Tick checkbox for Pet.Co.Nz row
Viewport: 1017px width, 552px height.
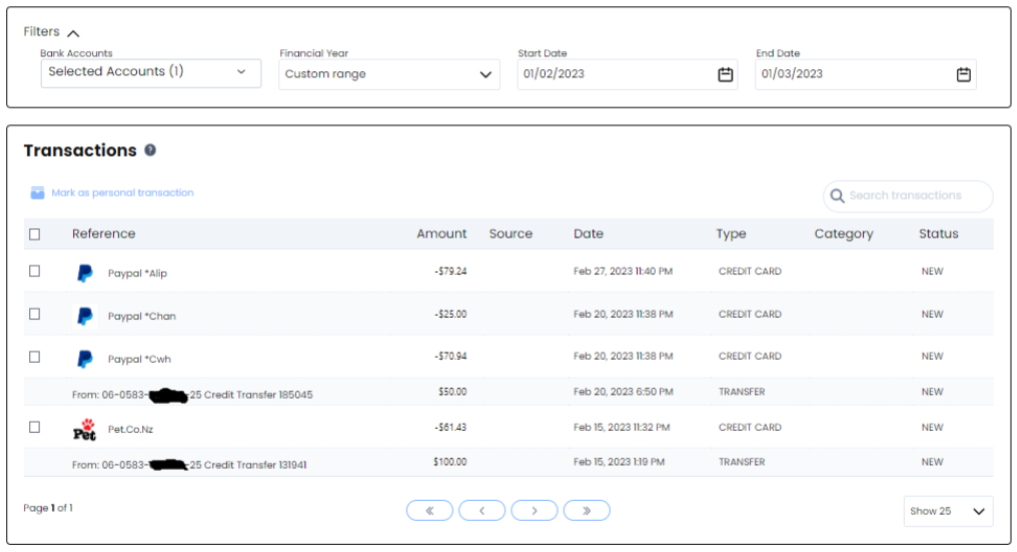point(34,427)
